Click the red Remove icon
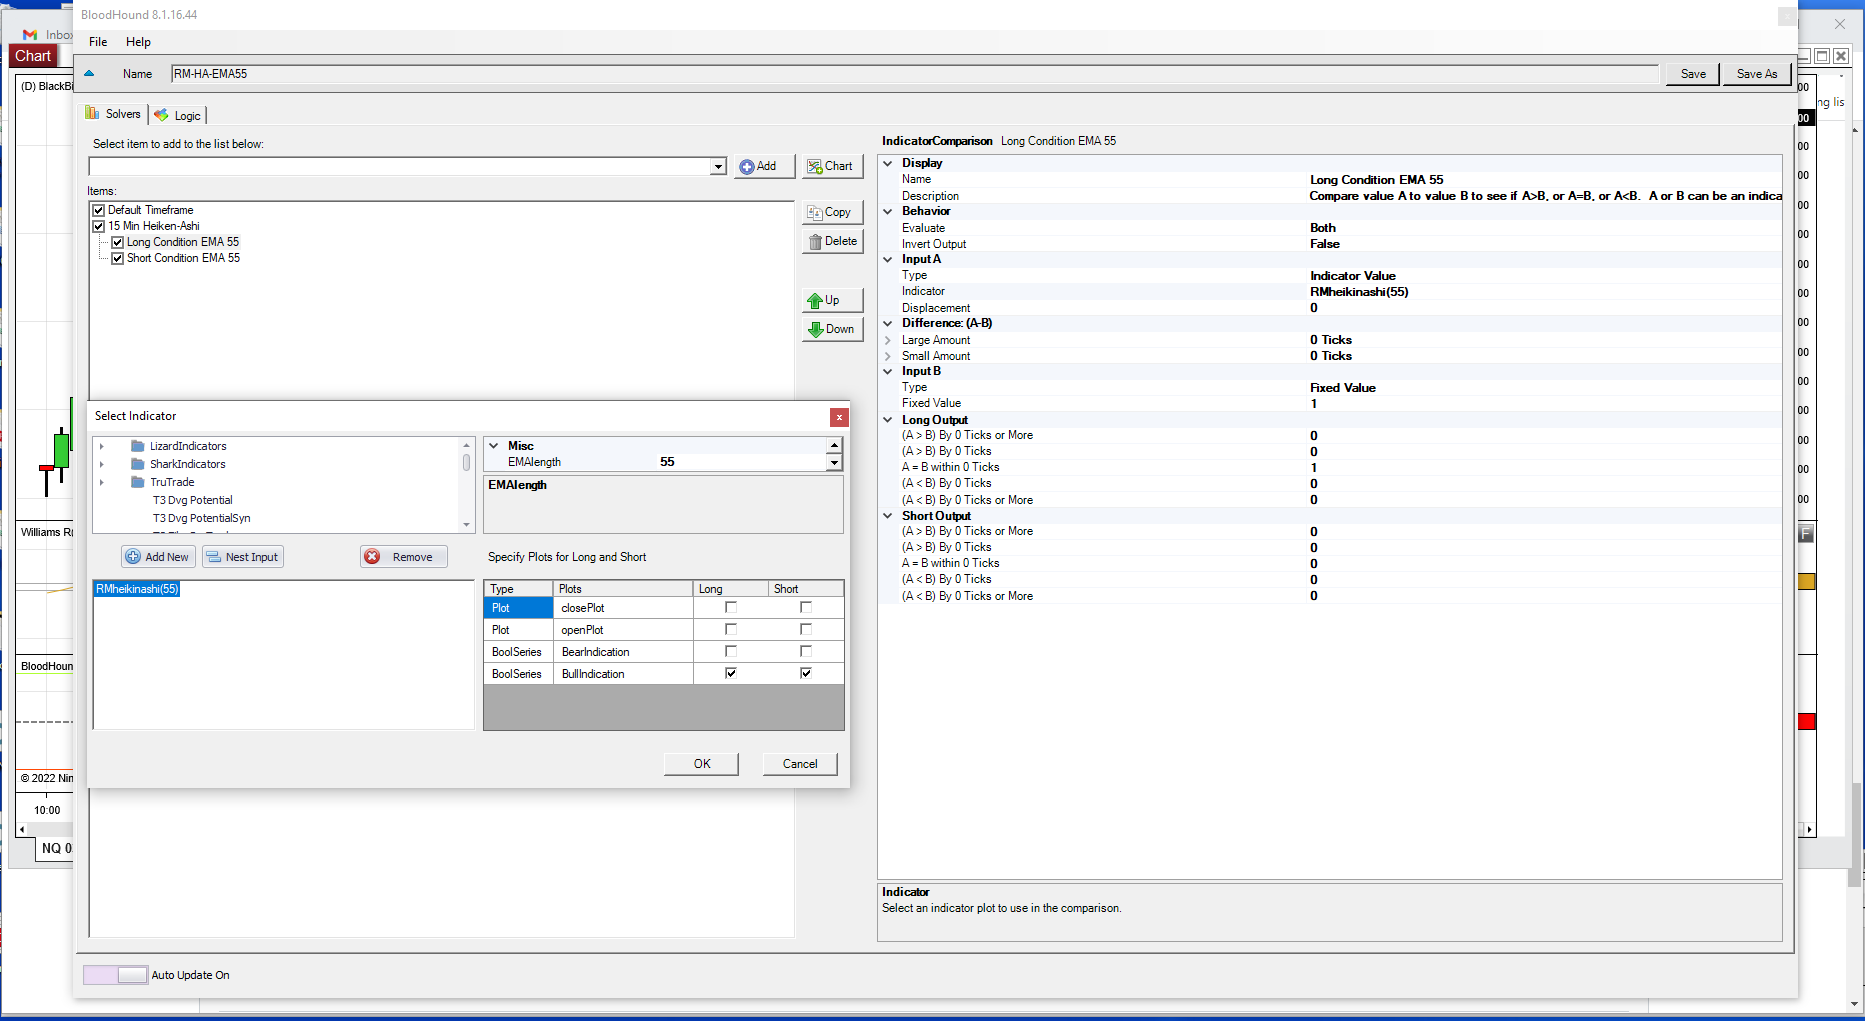The image size is (1865, 1021). [x=372, y=557]
